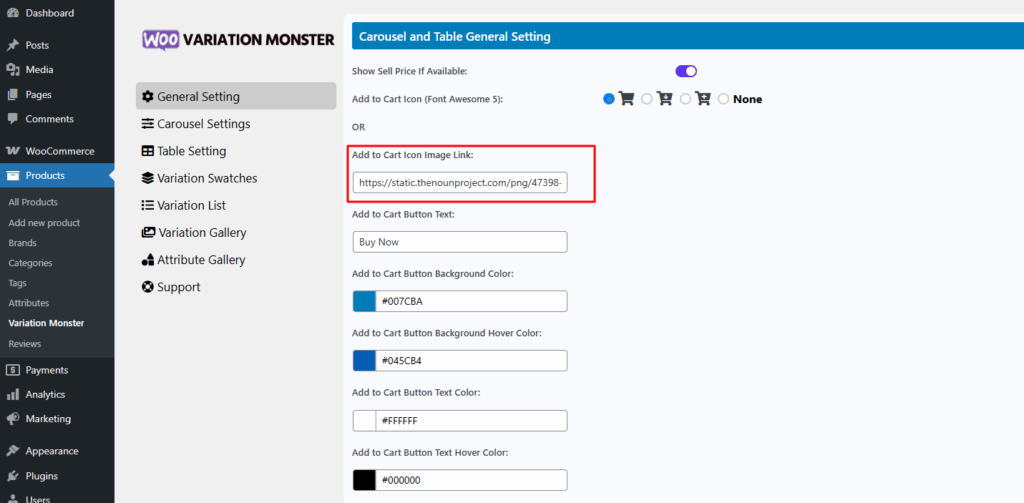Image resolution: width=1024 pixels, height=503 pixels.
Task: Click the Support lifebuoy icon
Action: tap(148, 287)
